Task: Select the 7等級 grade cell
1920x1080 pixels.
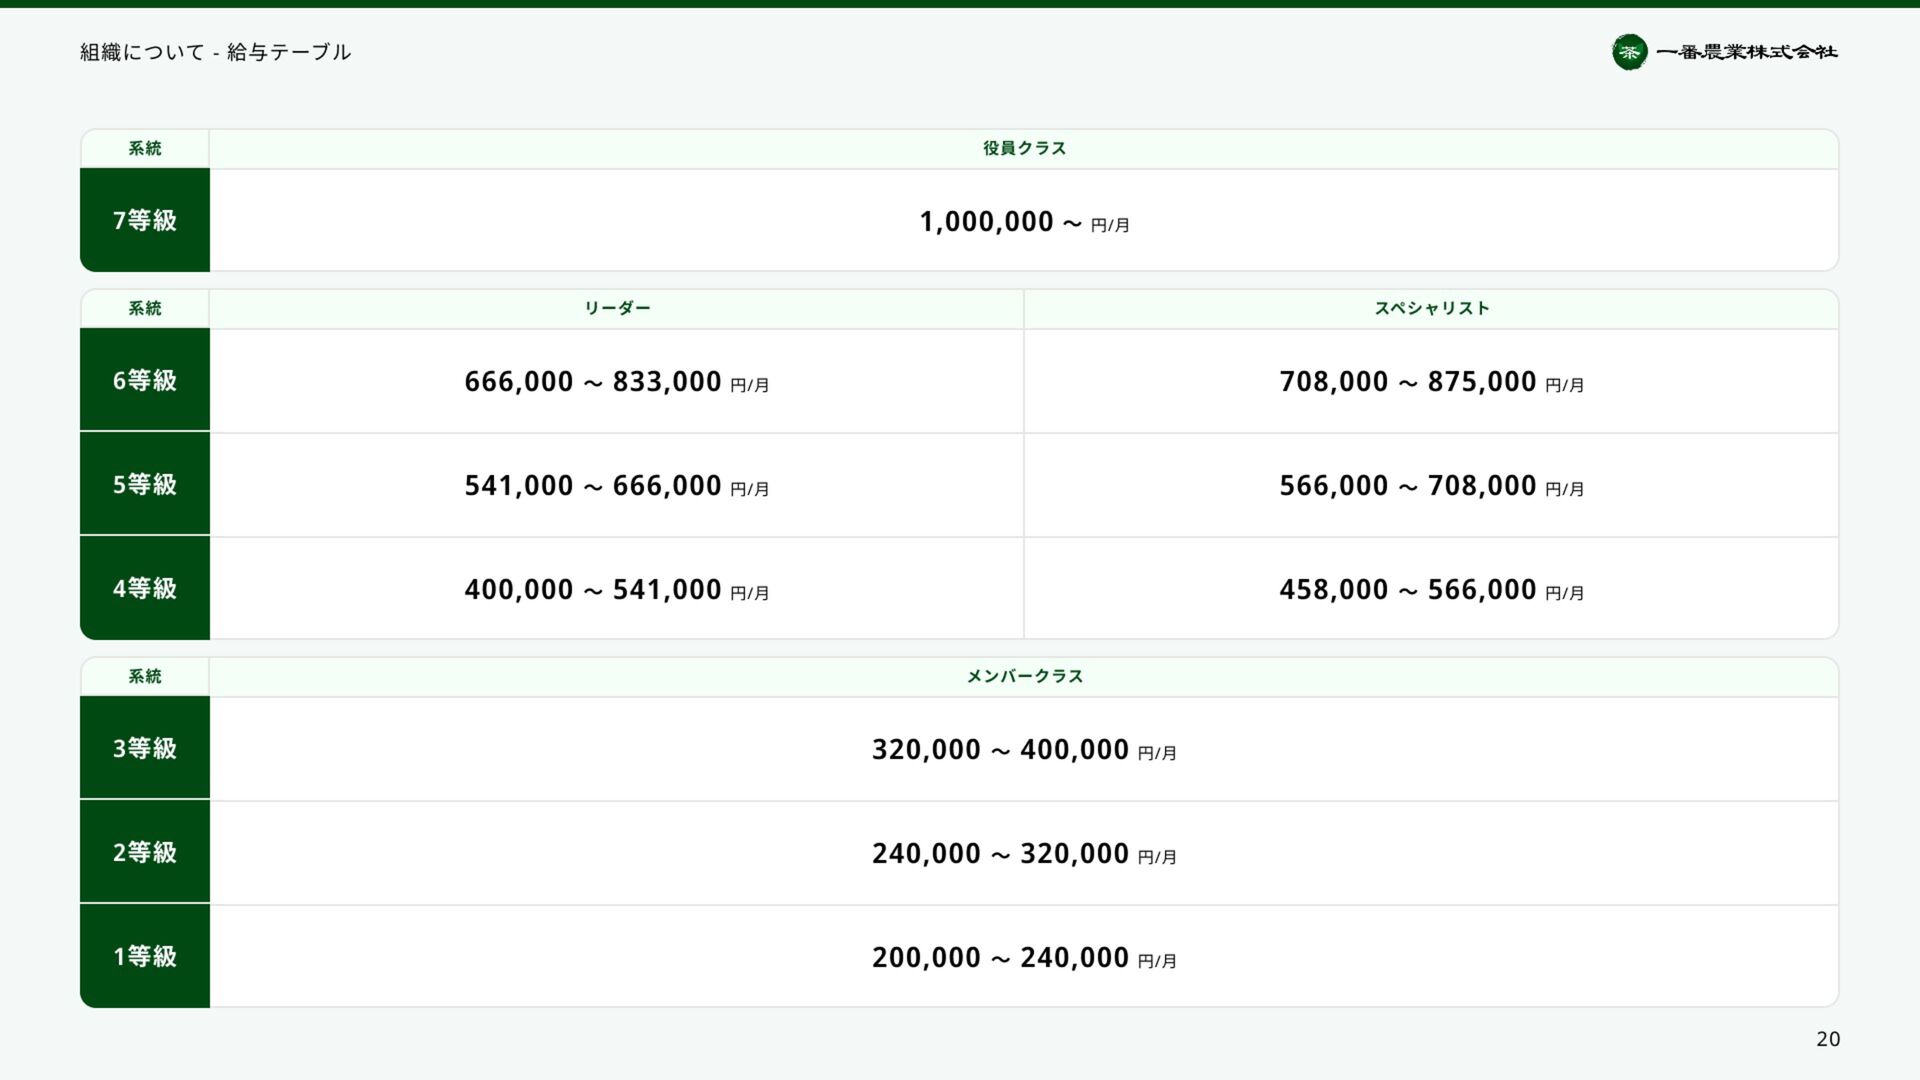Action: point(145,220)
